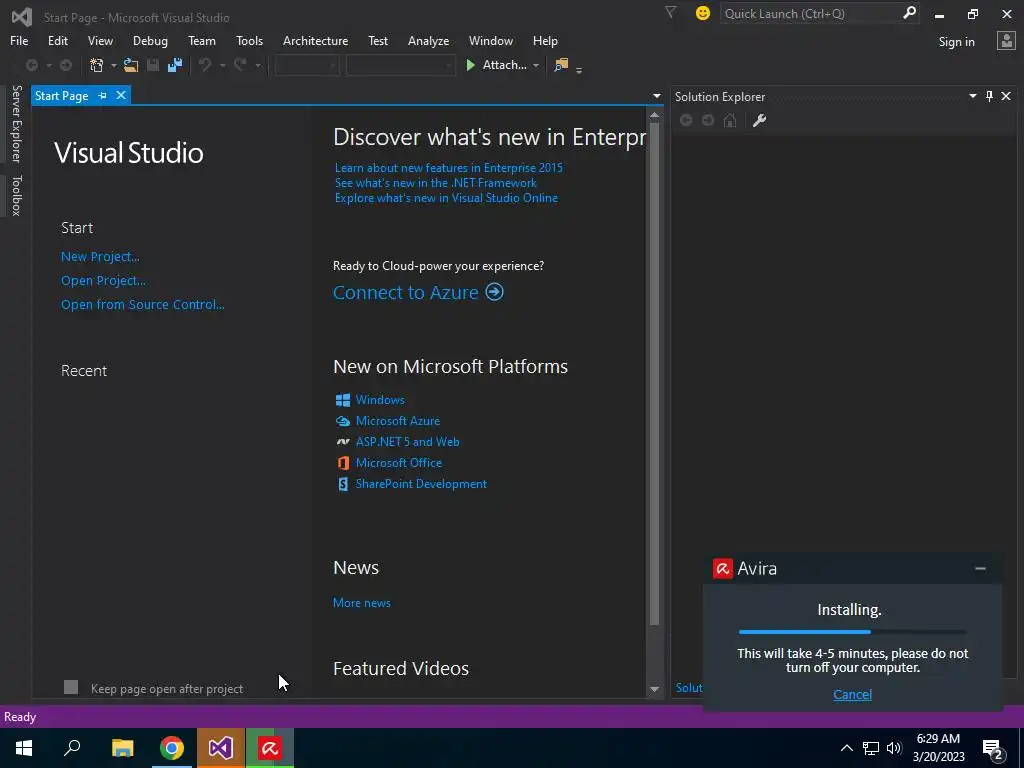Click the taskbar search magnifier
The width and height of the screenshot is (1024, 768).
[x=72, y=748]
